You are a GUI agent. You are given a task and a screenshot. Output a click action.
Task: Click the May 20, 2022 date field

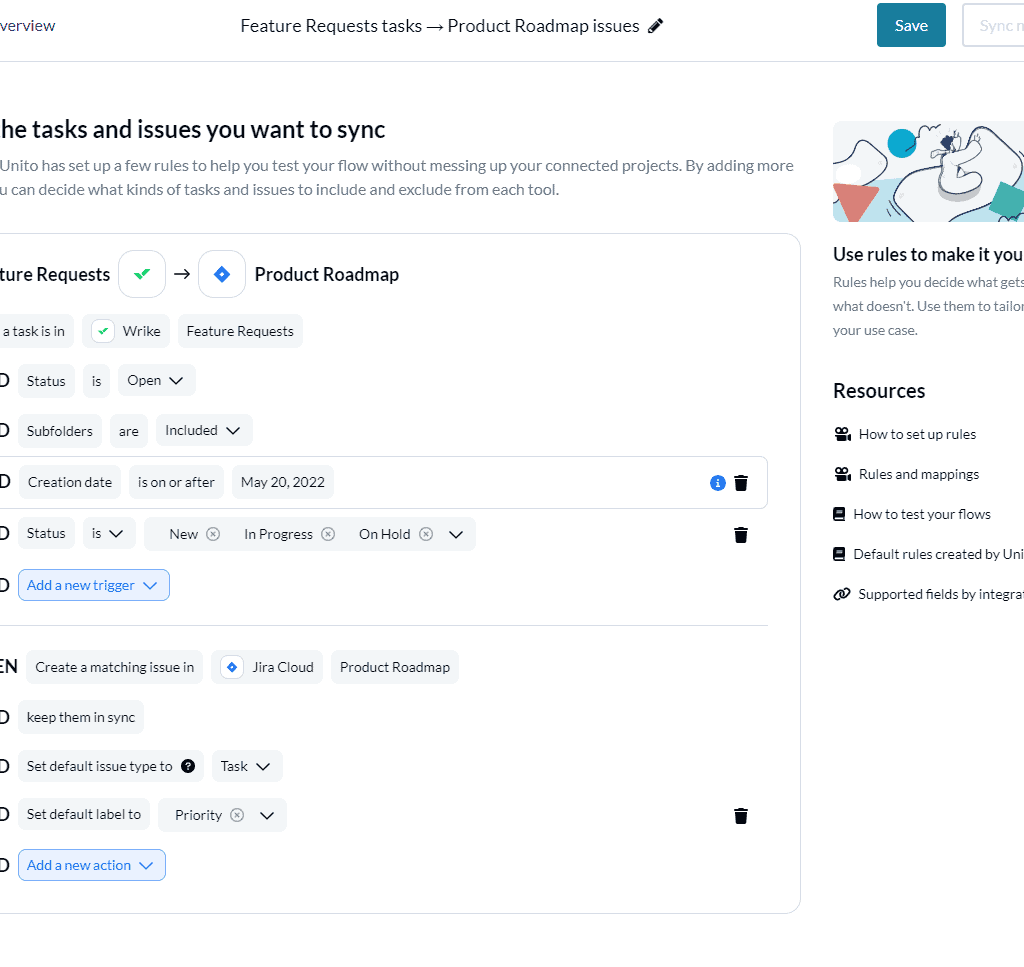coord(283,482)
